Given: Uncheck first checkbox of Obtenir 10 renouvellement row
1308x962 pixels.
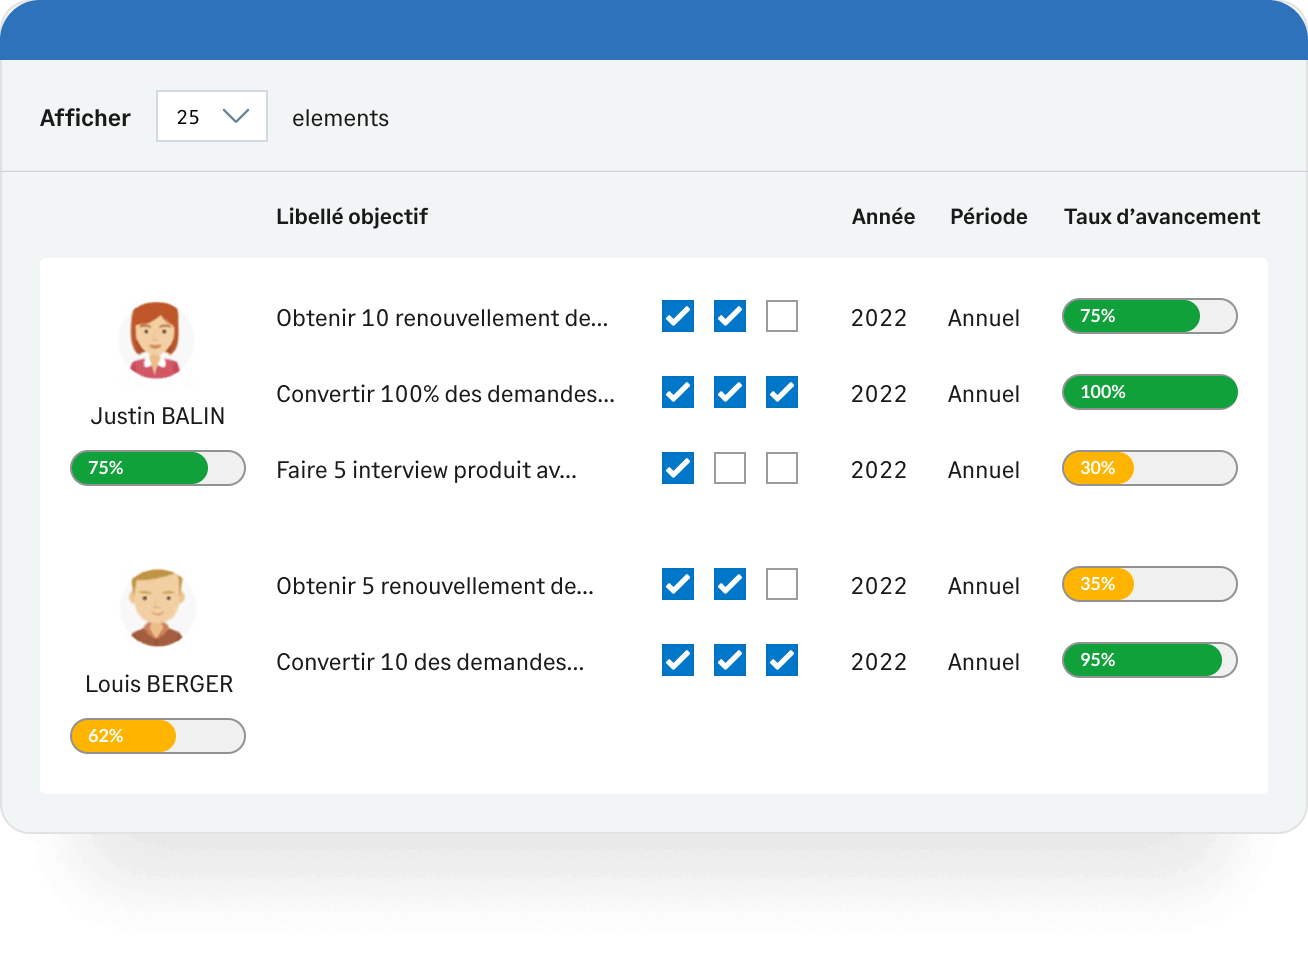Looking at the screenshot, I should point(678,316).
